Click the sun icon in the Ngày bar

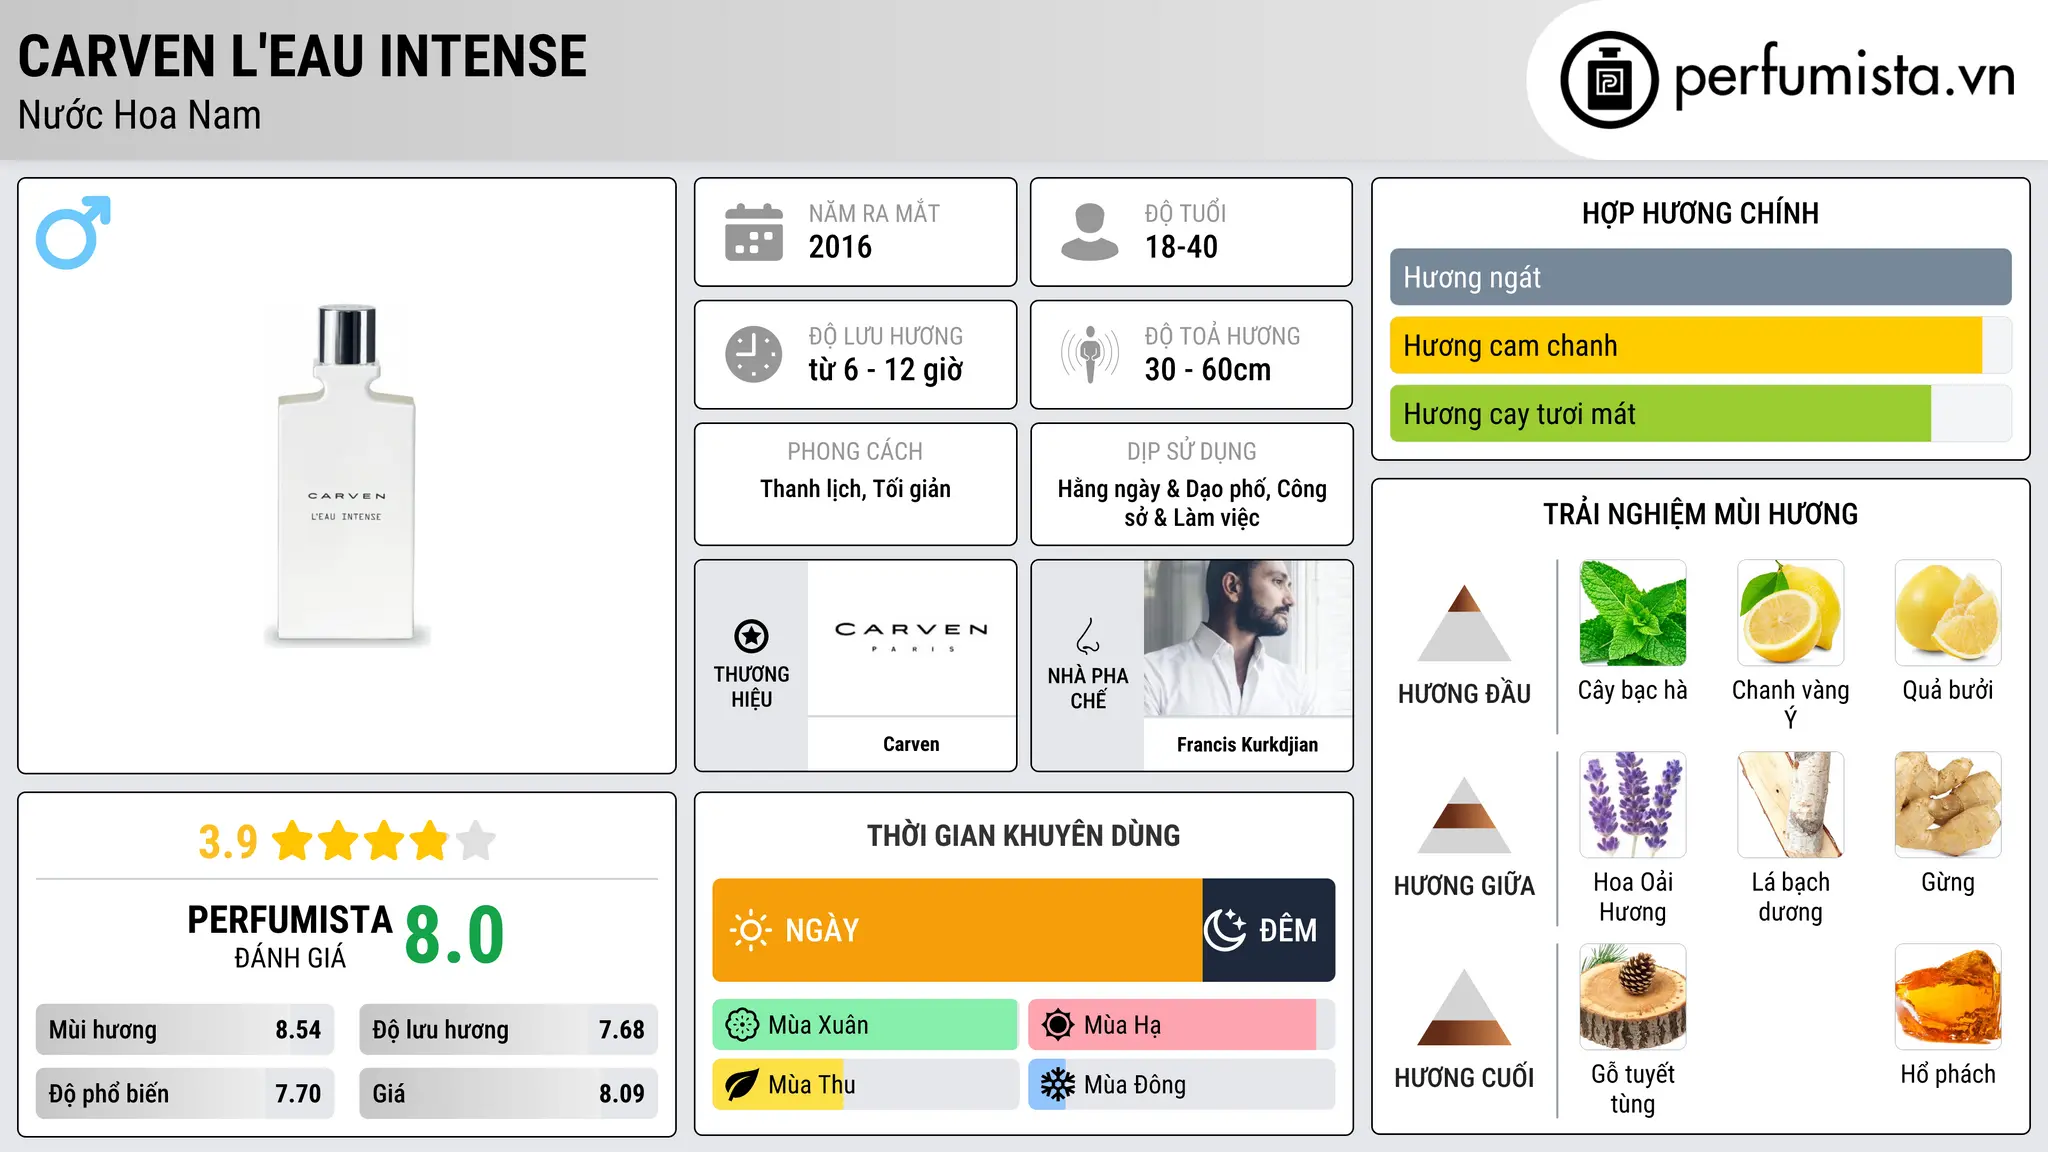tap(750, 930)
